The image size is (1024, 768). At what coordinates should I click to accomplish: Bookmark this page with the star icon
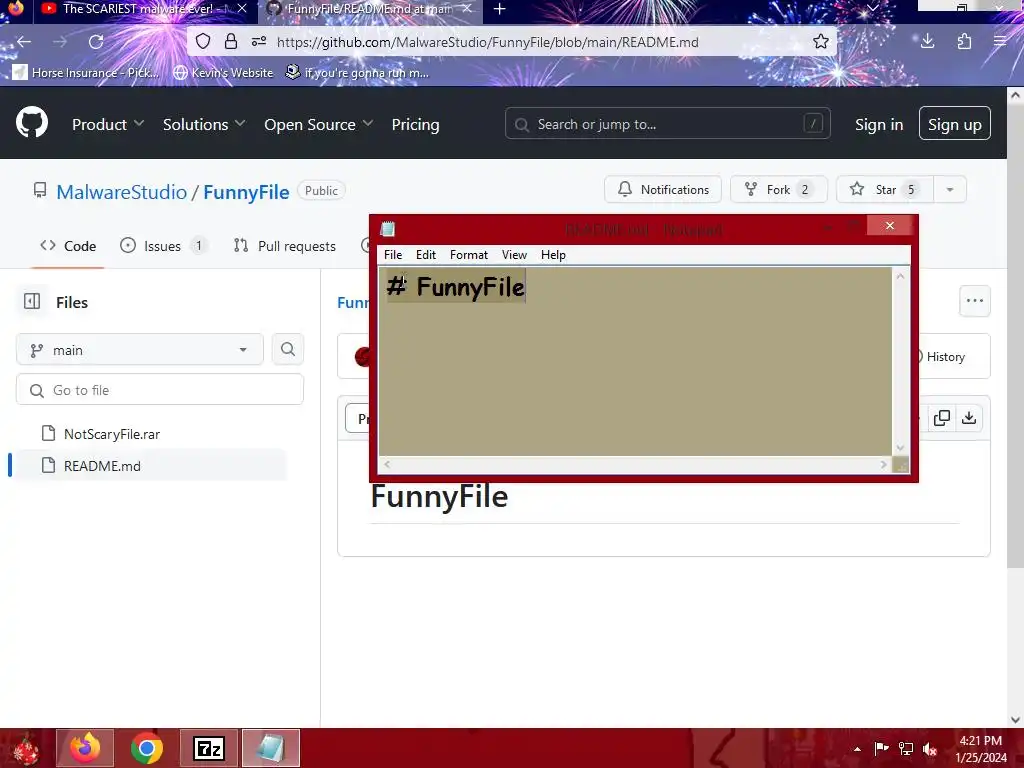pyautogui.click(x=821, y=42)
